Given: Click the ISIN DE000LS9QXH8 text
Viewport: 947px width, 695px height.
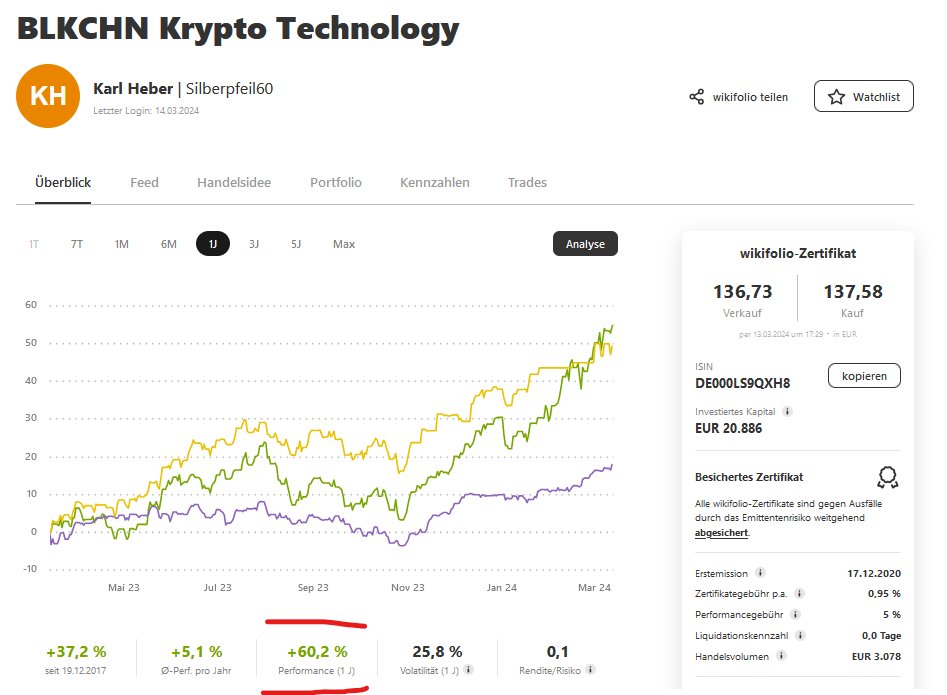Looking at the screenshot, I should (x=742, y=383).
